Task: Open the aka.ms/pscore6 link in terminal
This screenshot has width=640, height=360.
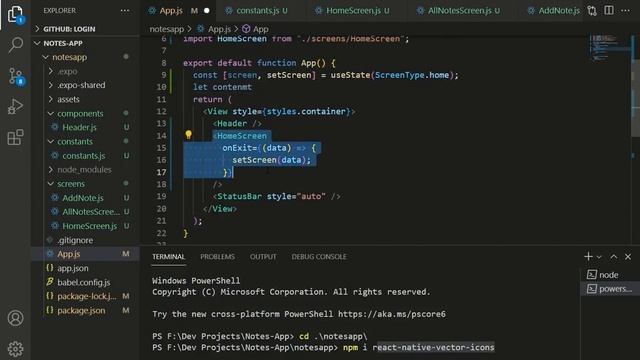Action: click(x=392, y=314)
